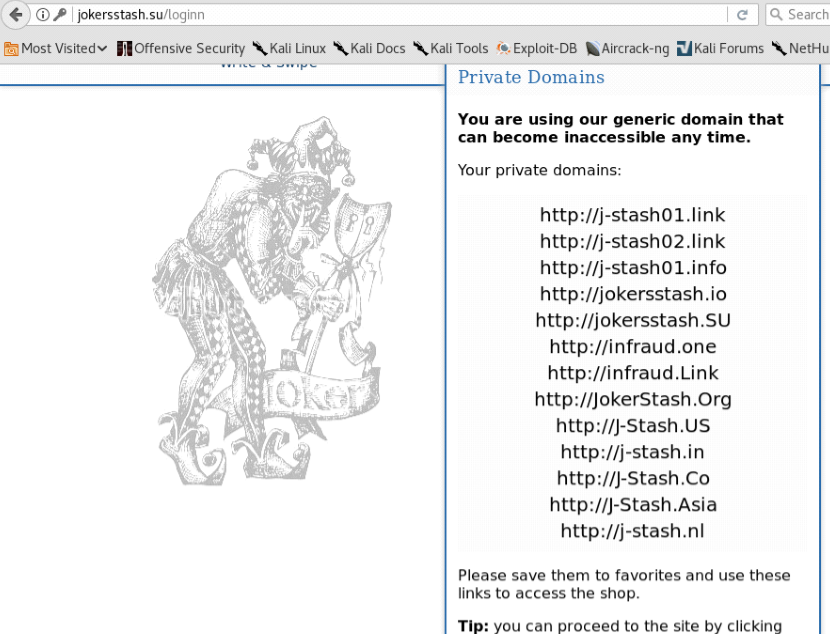Click the joker jester illustration
The width and height of the screenshot is (830, 638).
(272, 301)
